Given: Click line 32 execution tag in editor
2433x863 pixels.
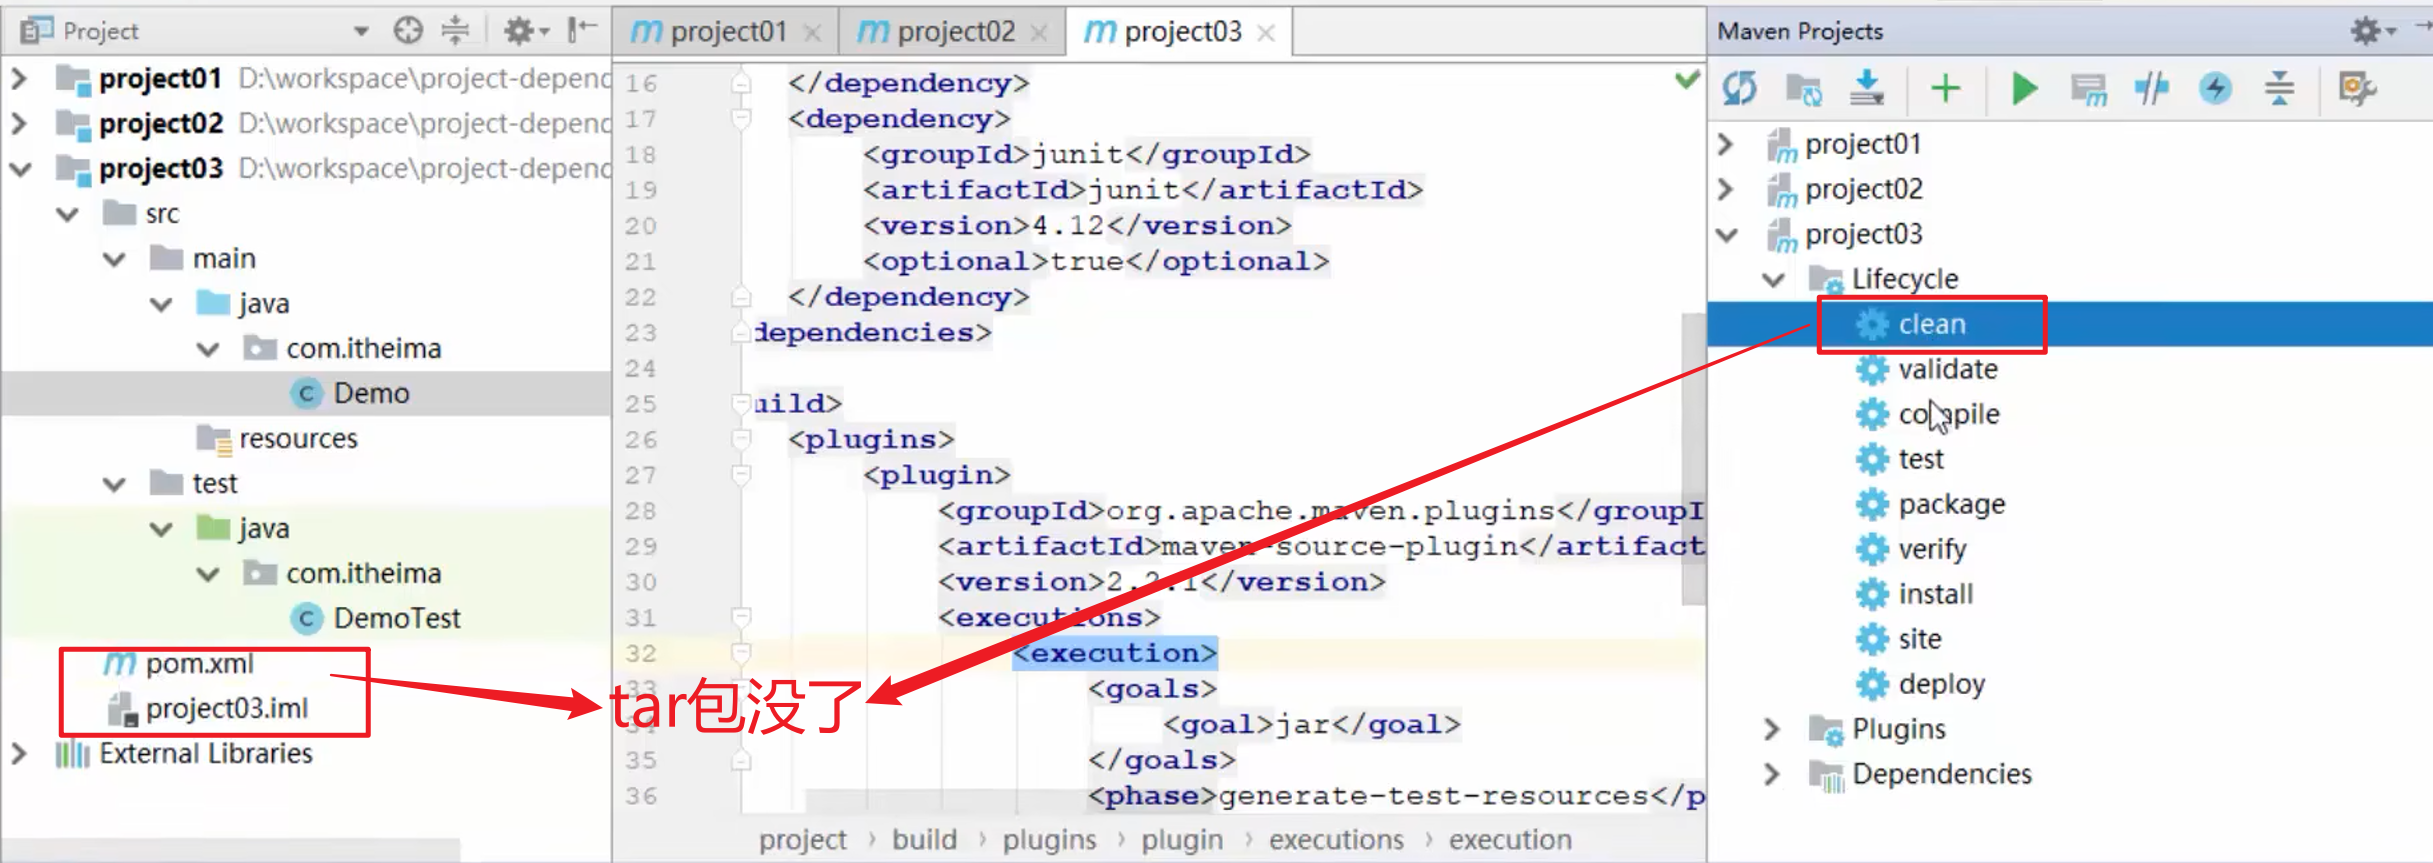Looking at the screenshot, I should click(1114, 653).
